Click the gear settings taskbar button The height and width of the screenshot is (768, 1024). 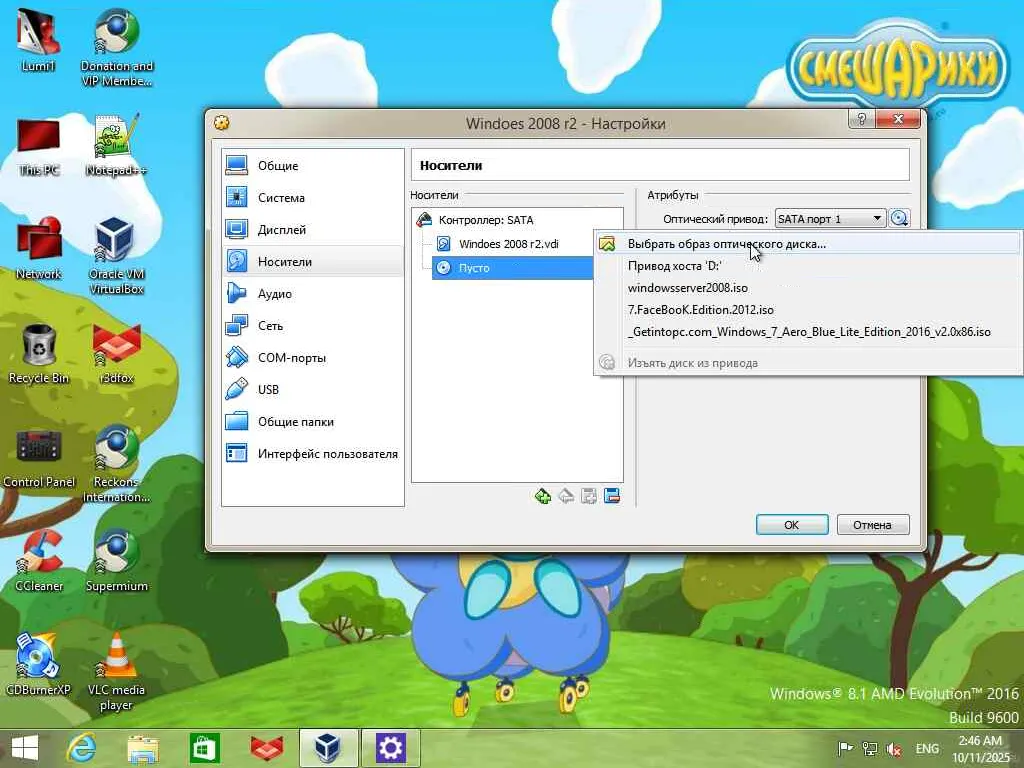coord(390,748)
